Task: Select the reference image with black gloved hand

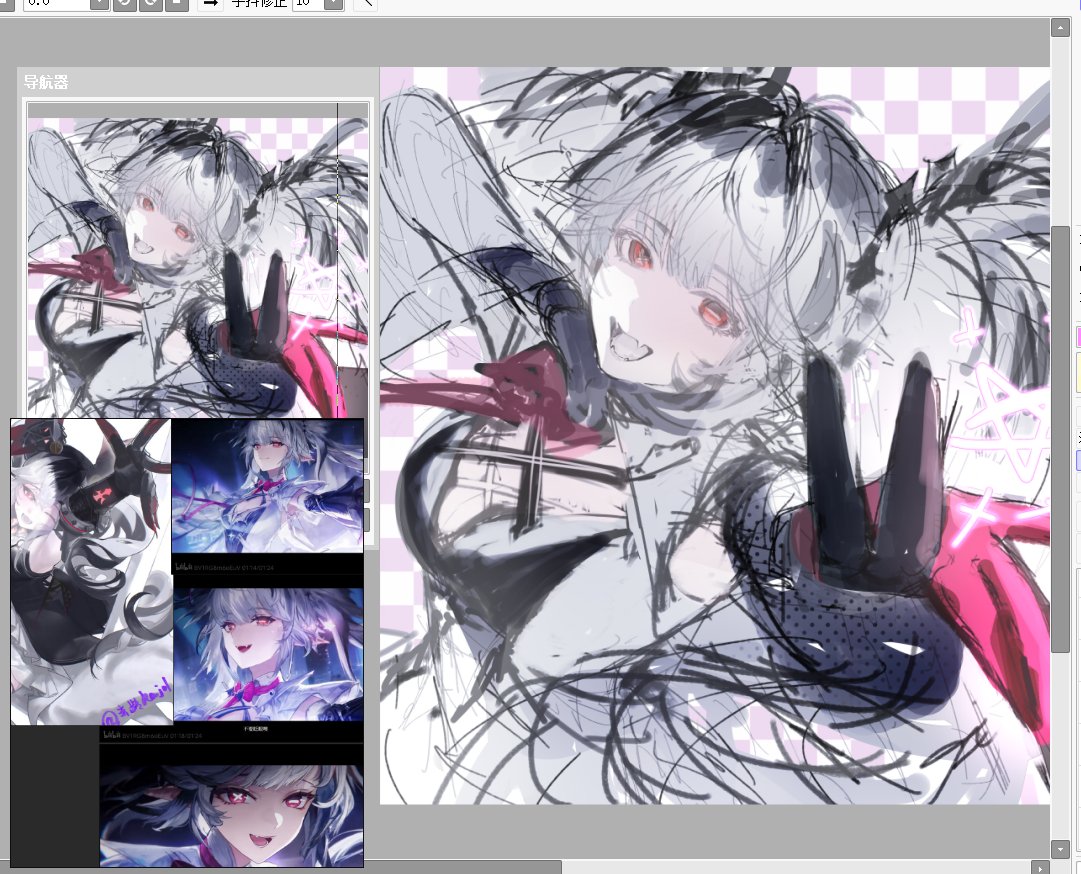Action: click(92, 571)
